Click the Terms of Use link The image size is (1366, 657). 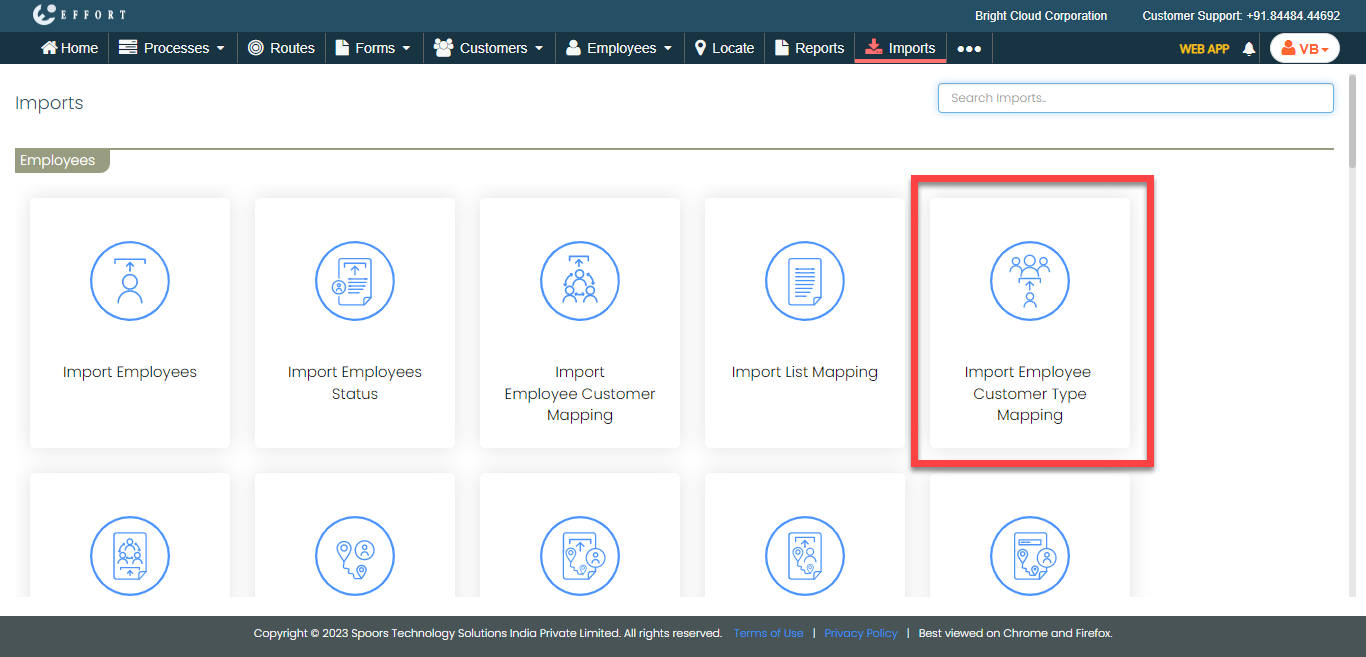[x=768, y=633]
